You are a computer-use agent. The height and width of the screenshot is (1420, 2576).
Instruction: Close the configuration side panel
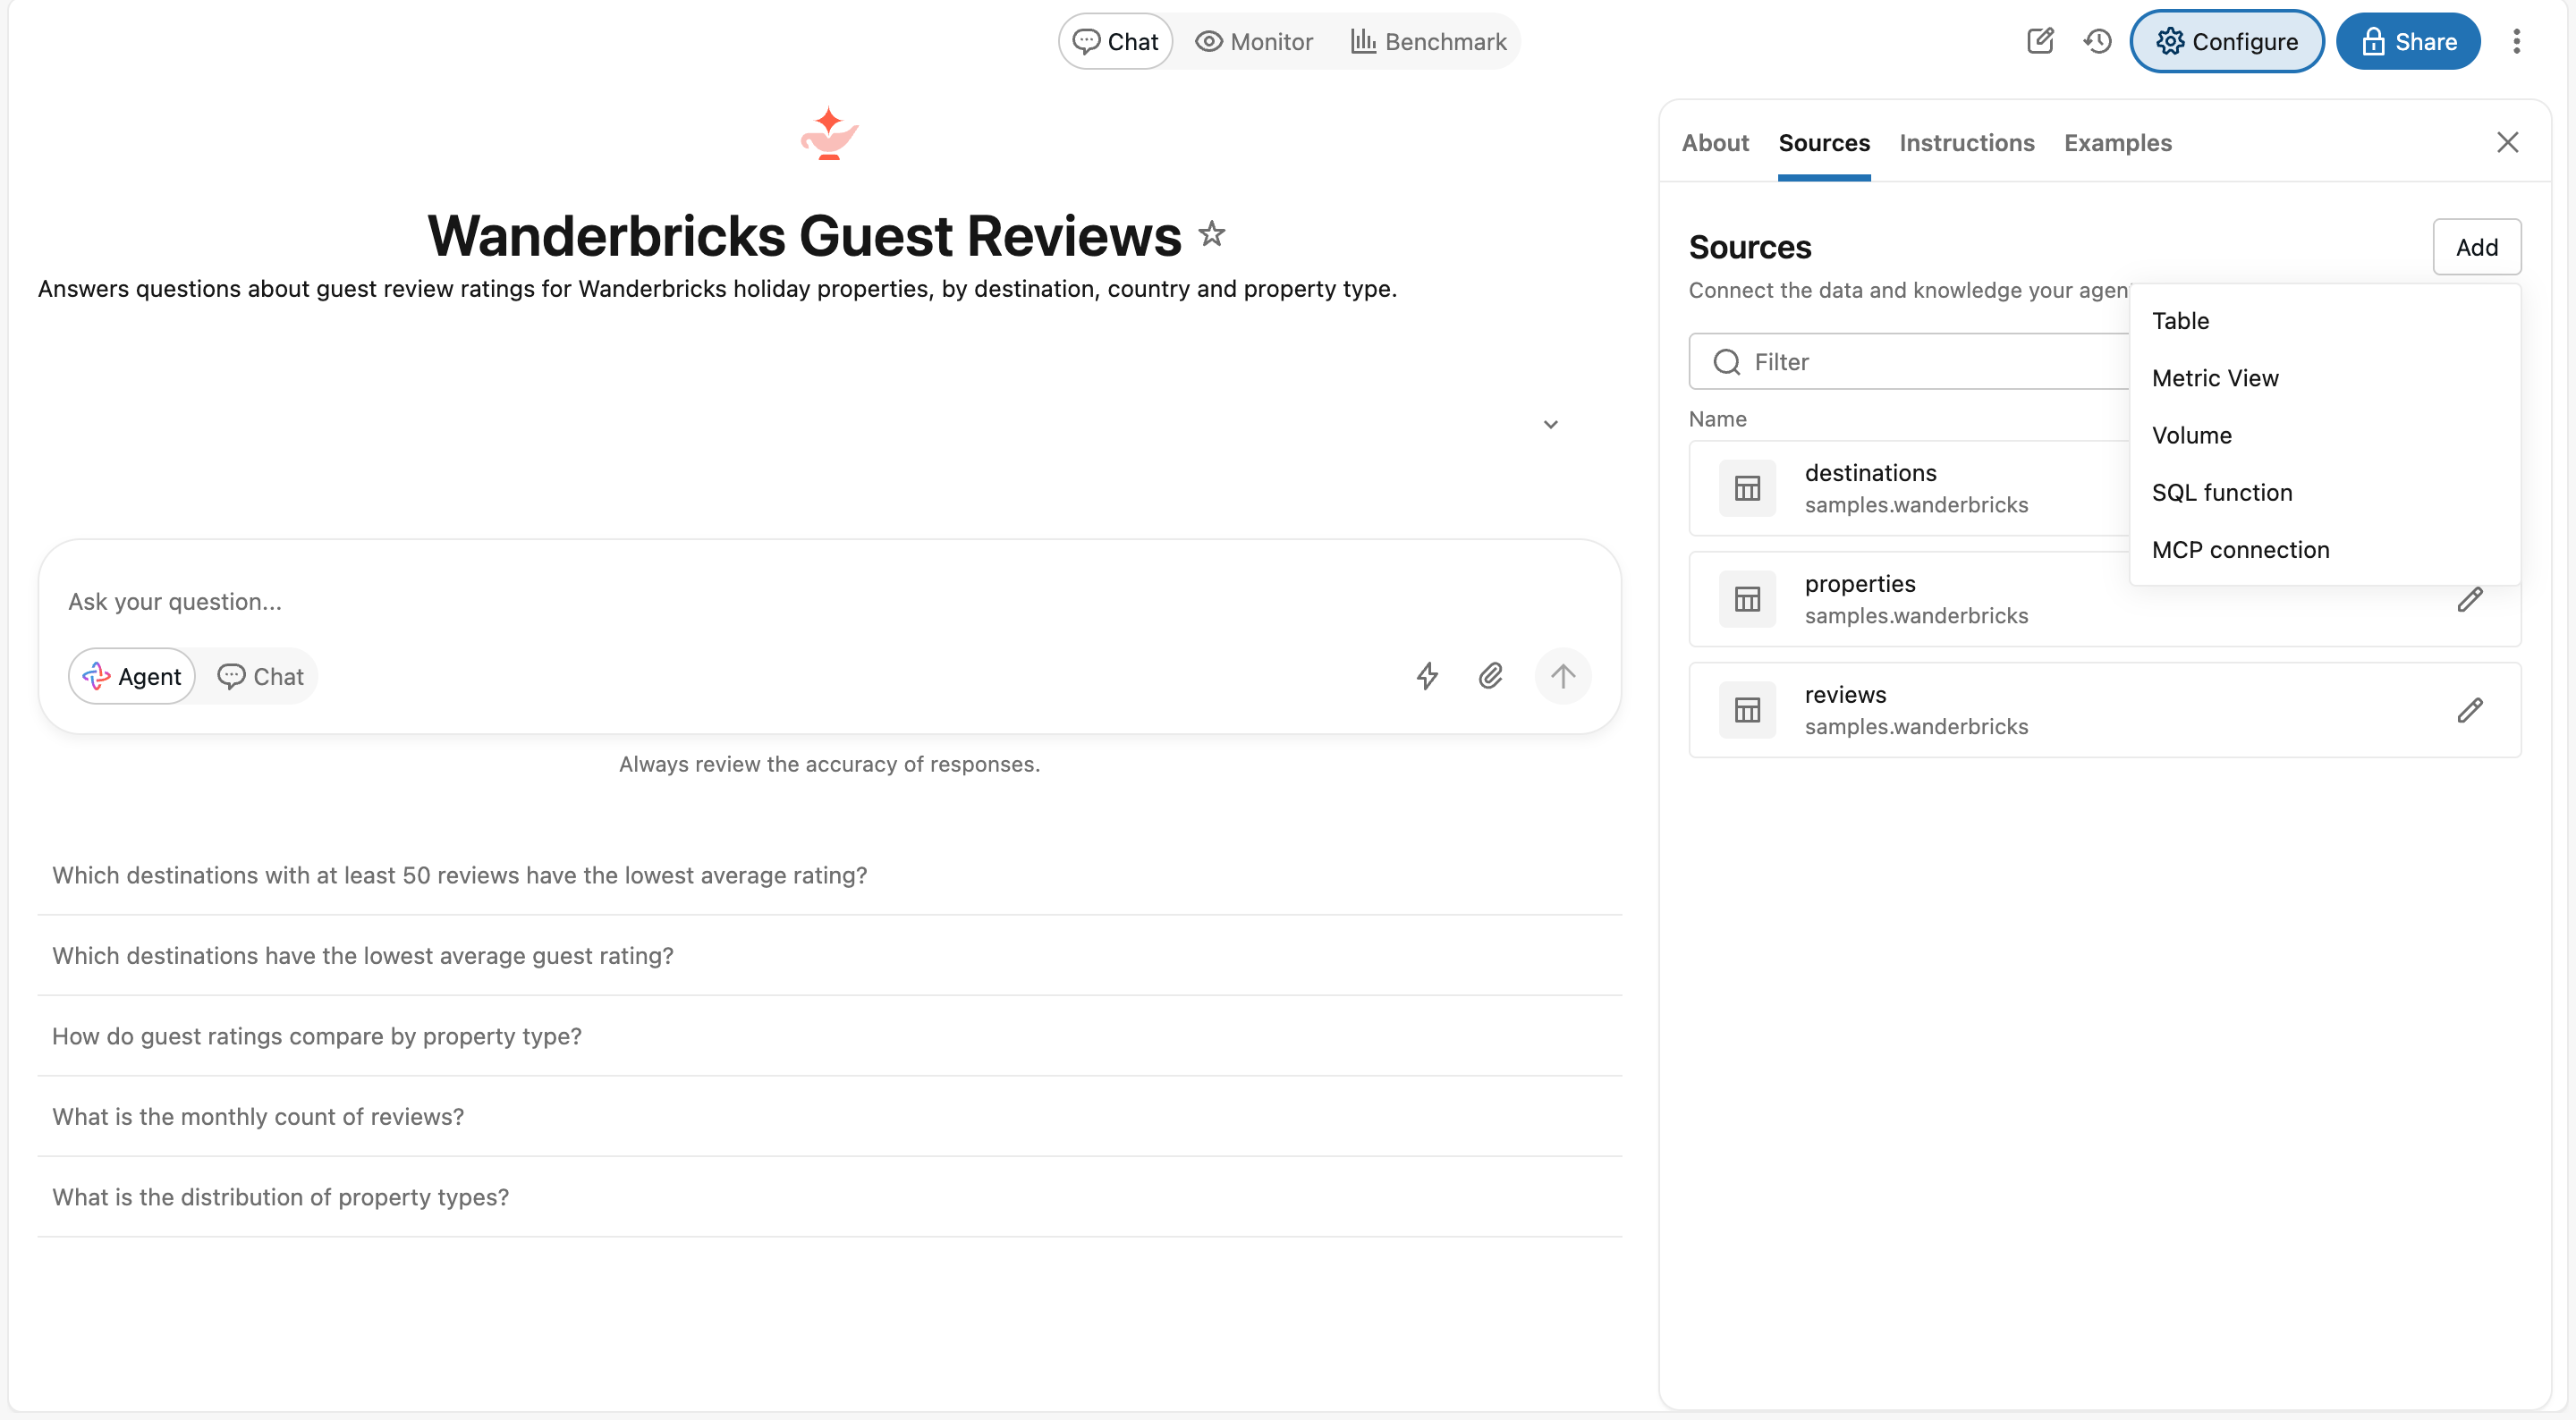[2507, 142]
